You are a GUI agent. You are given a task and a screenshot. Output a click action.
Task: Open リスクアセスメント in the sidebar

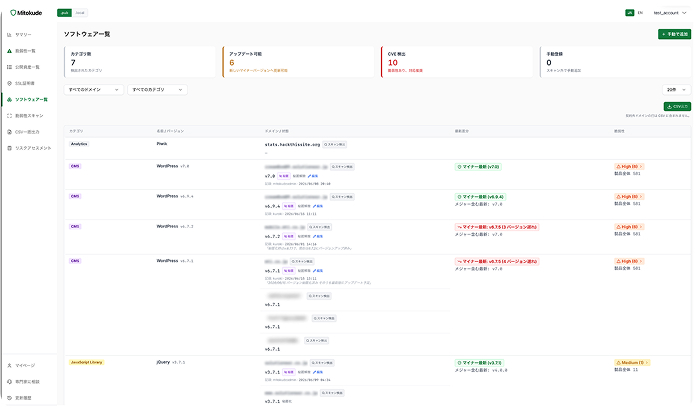pyautogui.click(x=33, y=148)
